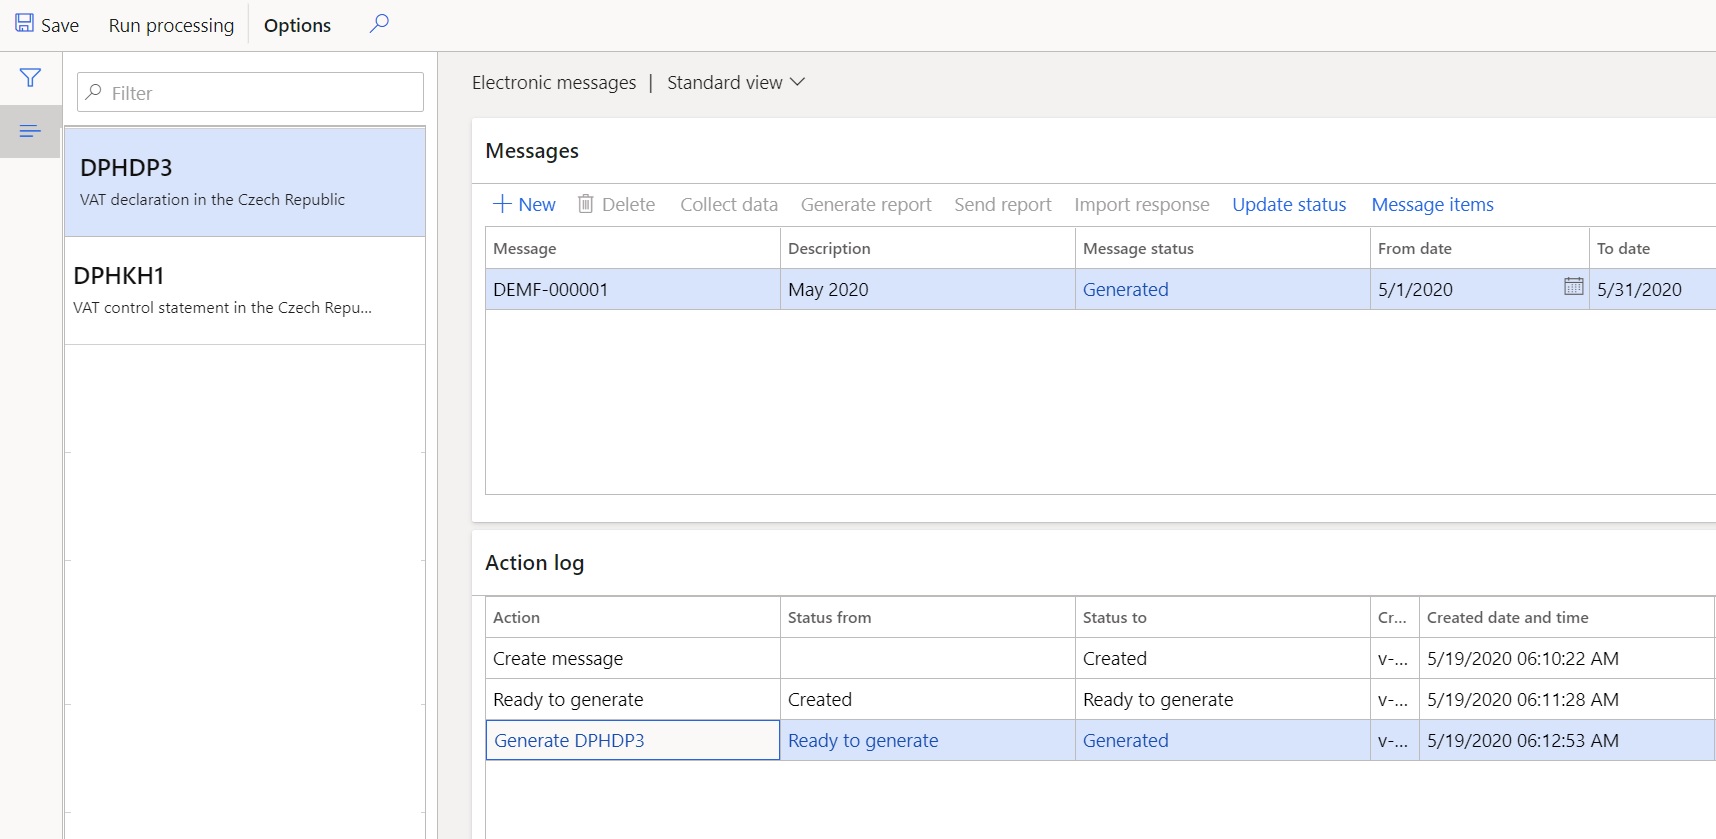Viewport: 1716px width, 839px height.
Task: Open the From date calendar picker
Action: point(1573,287)
